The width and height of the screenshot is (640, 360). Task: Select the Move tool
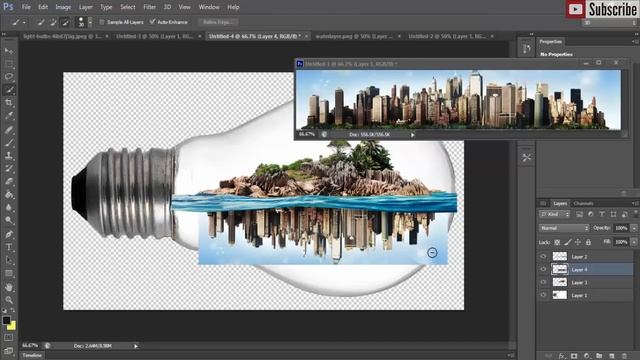pyautogui.click(x=9, y=51)
